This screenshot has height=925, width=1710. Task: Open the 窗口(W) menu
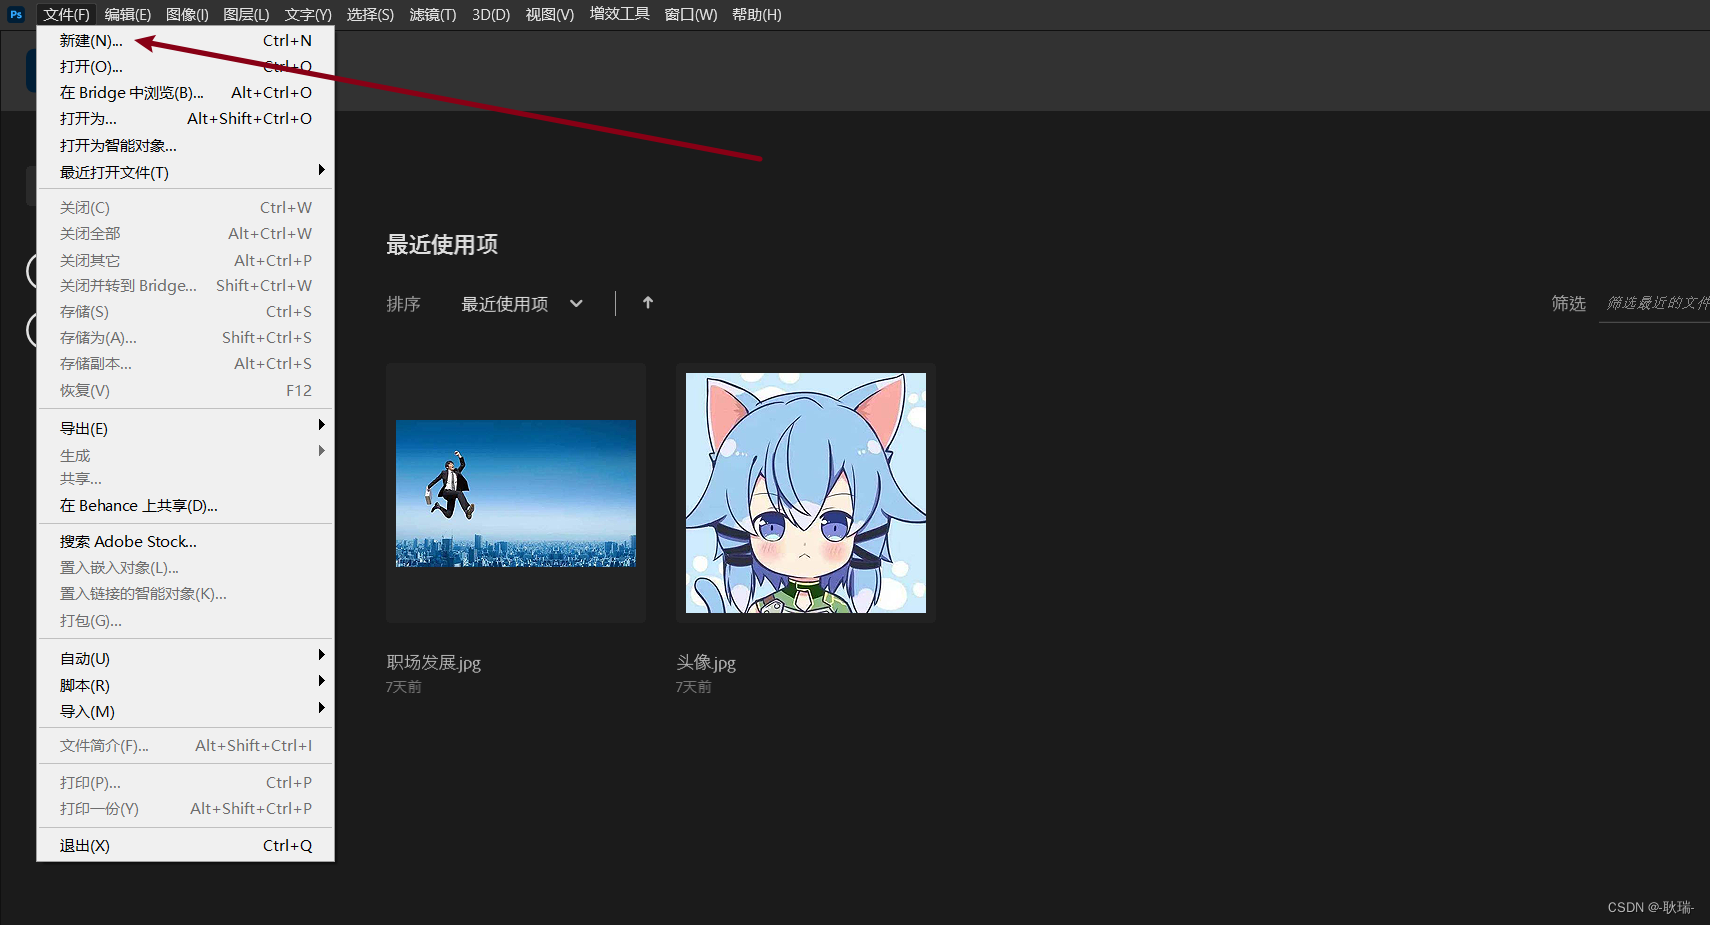[x=690, y=14]
